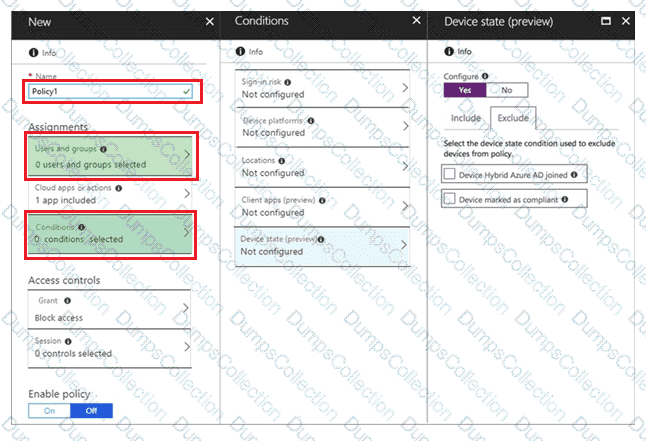Open Client apps (preview) condition
Screen dimensions: 646x441
pos(322,206)
